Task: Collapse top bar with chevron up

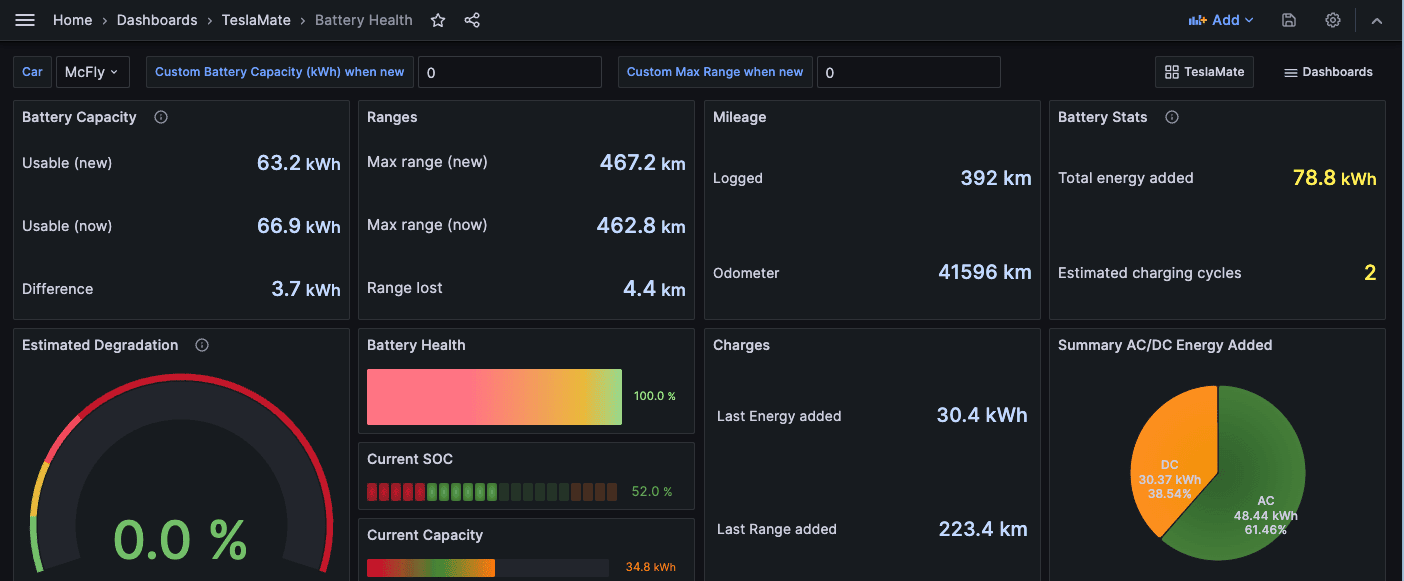Action: [1377, 20]
